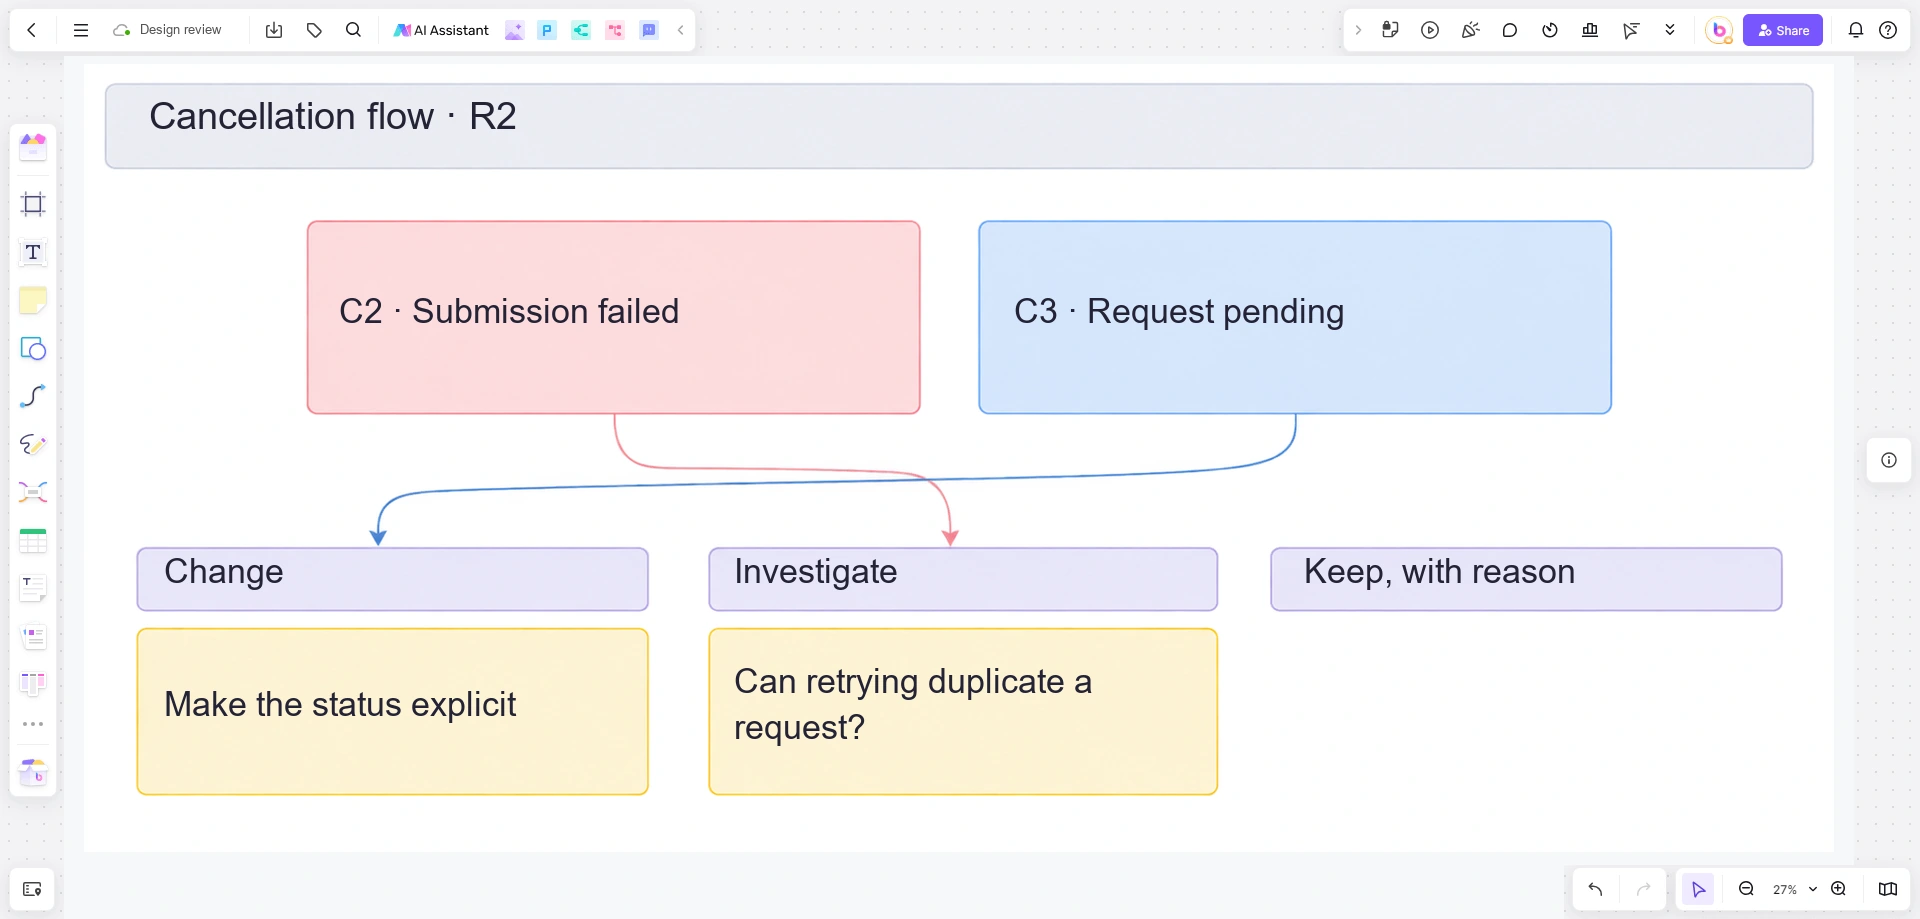Open the hamburger main menu
The image size is (1920, 919).
81,30
